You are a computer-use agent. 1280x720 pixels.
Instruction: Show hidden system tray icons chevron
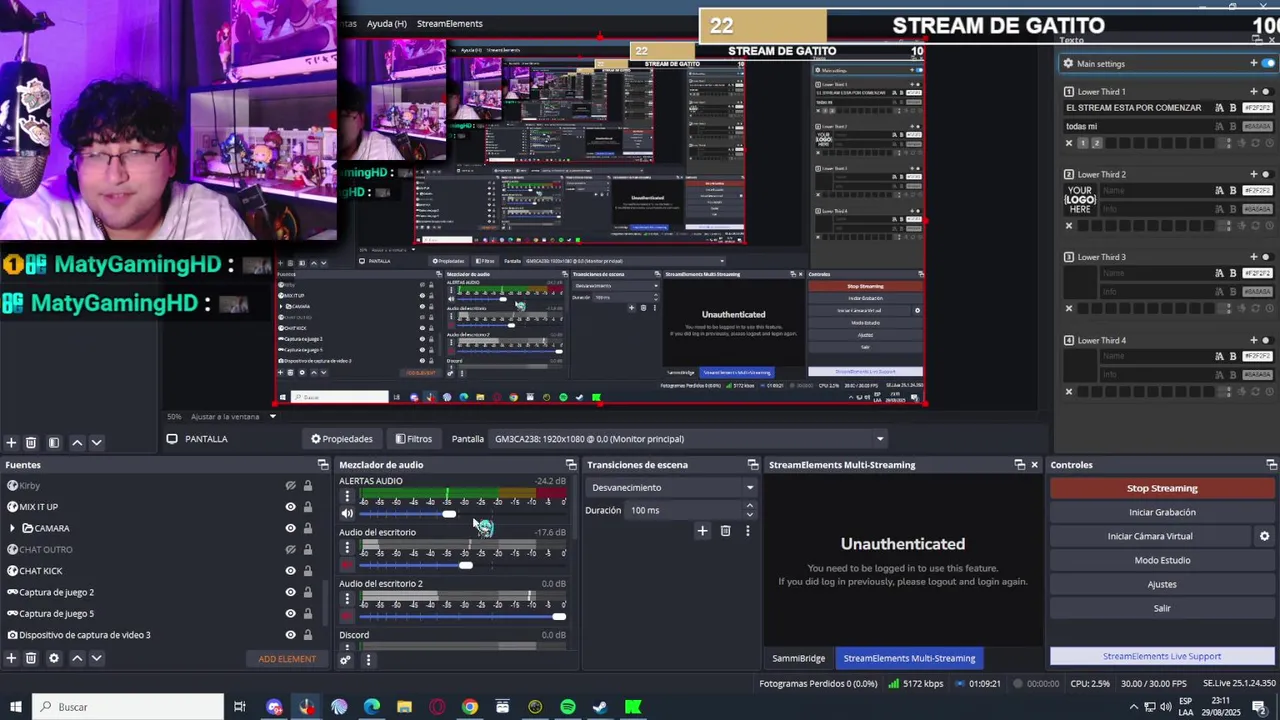click(1133, 707)
